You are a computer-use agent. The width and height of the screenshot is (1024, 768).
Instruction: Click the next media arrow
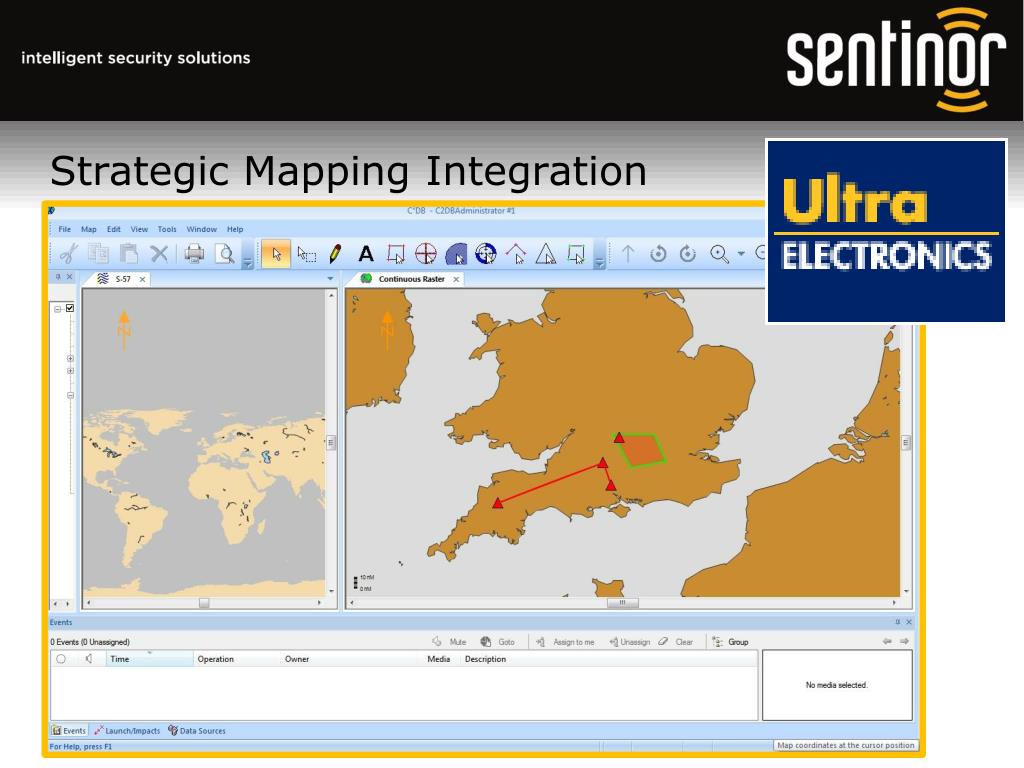coord(904,641)
